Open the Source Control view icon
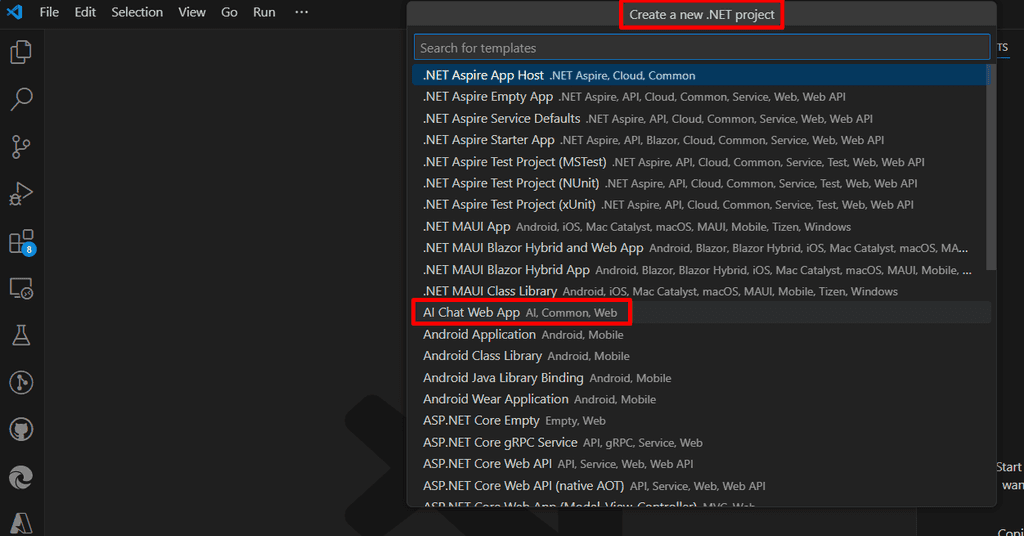The image size is (1024, 536). click(x=21, y=147)
